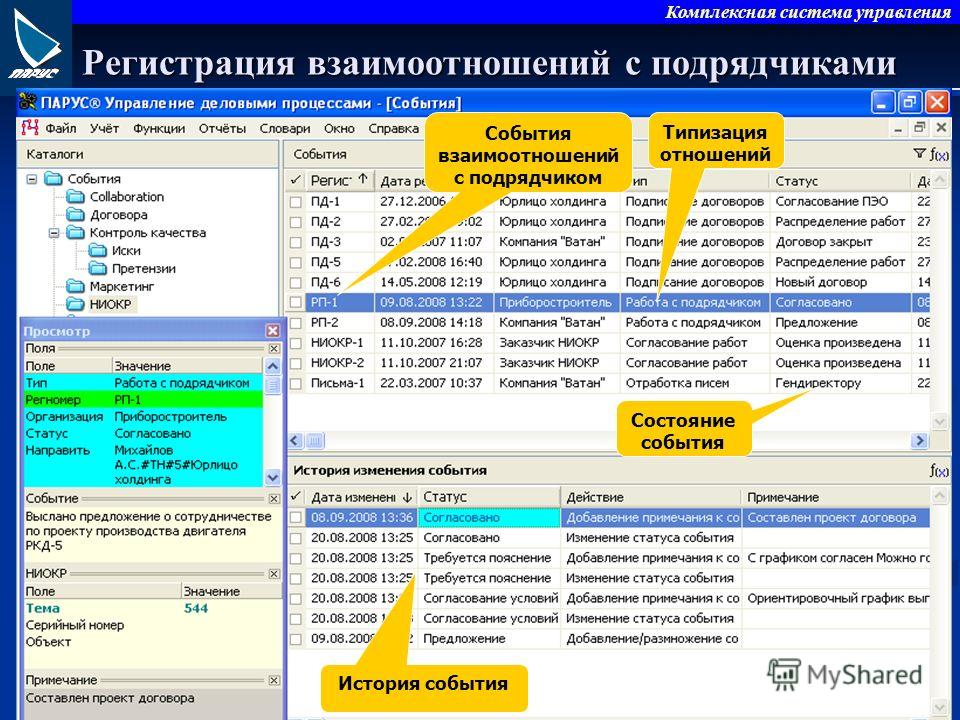Close the Просмотр panel

272,331
